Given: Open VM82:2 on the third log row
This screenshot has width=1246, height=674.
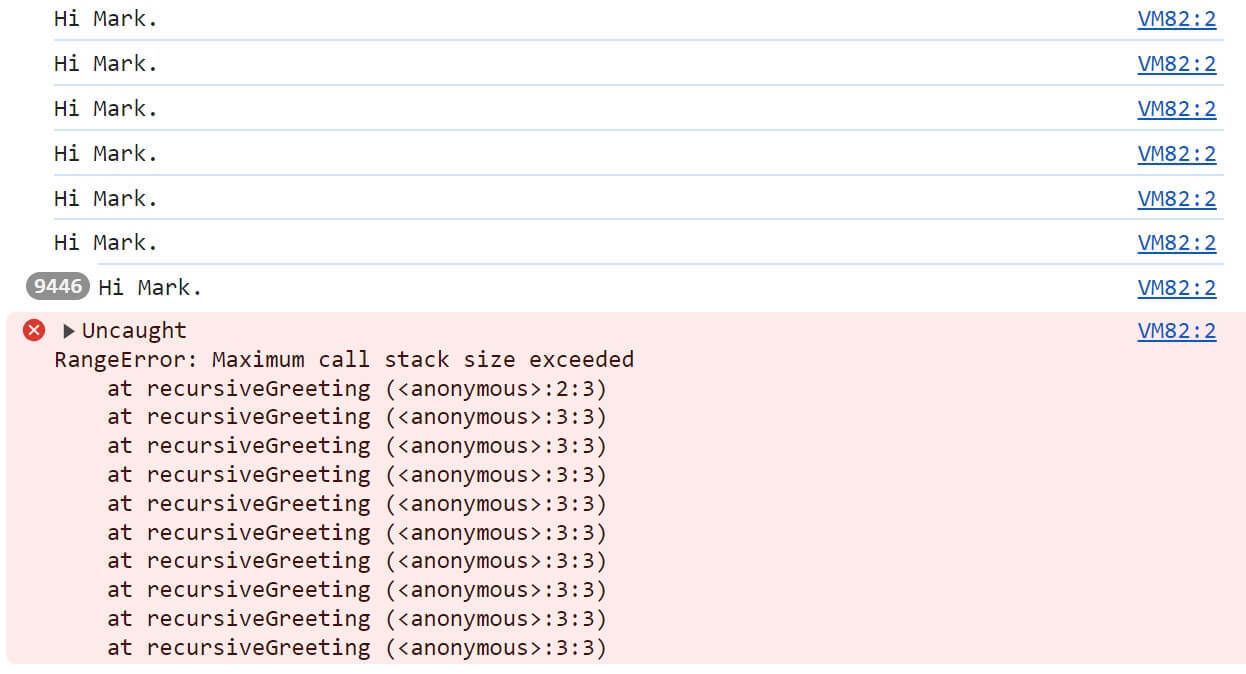Looking at the screenshot, I should (x=1177, y=108).
